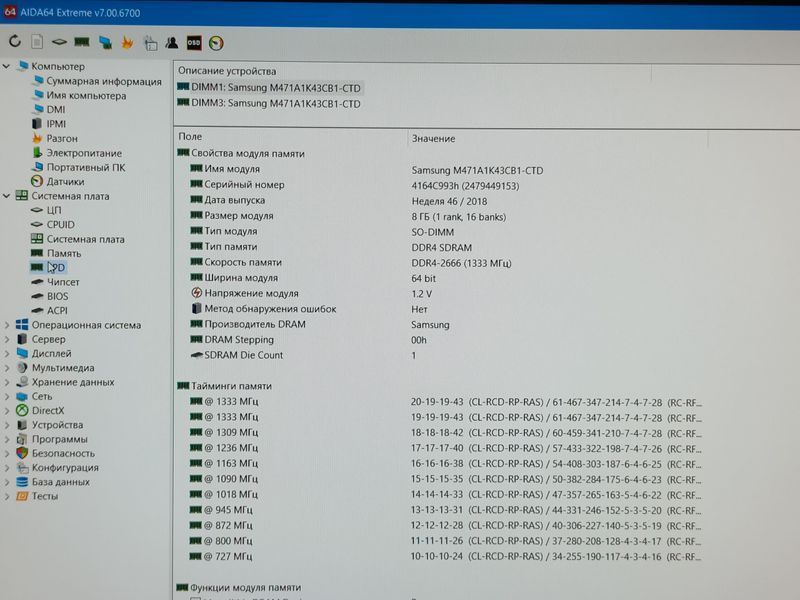Select the @ 1309 МГц timing row

pos(439,433)
